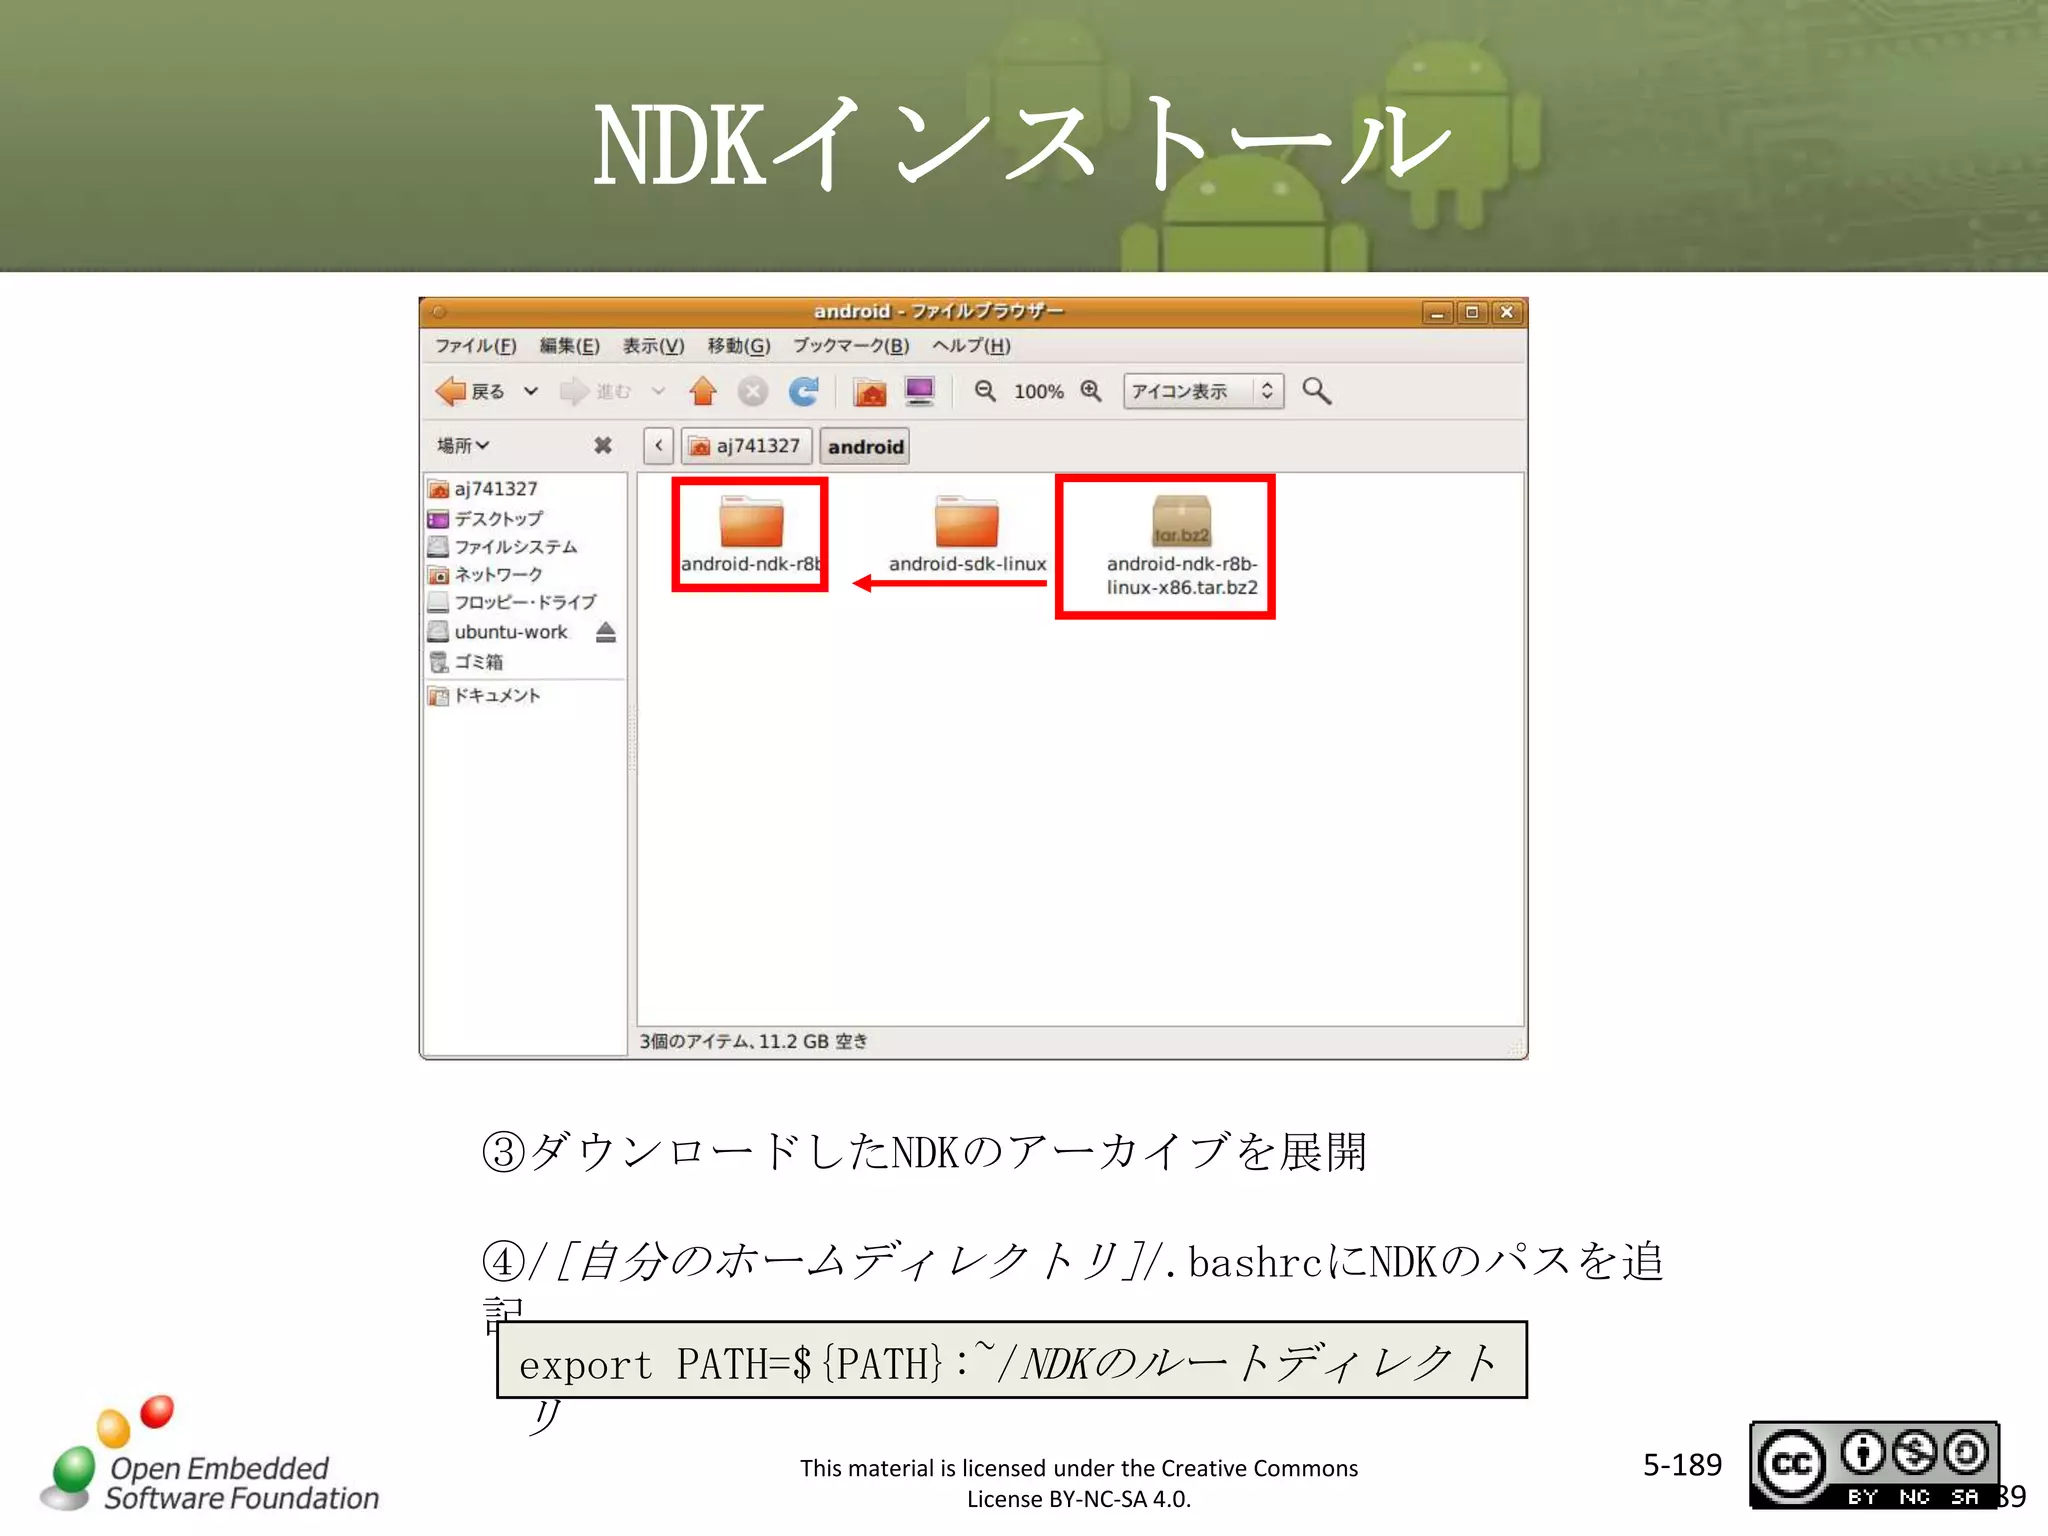Image resolution: width=2048 pixels, height=1536 pixels.
Task: Close the file browser window
Action: pos(1507,313)
